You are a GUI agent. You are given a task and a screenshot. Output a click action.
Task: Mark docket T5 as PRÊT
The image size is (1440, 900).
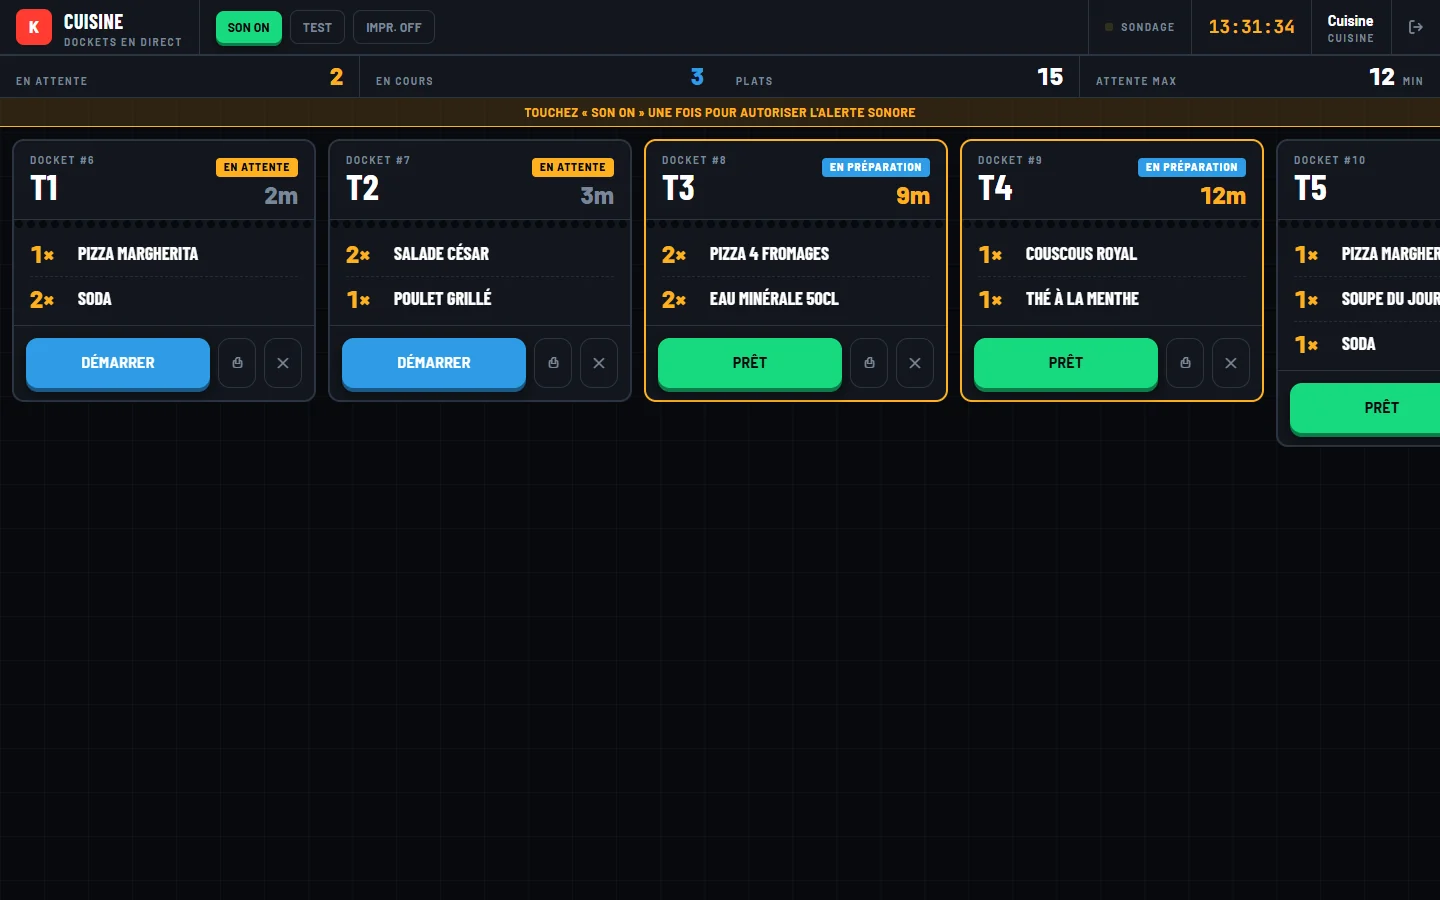coord(1365,408)
